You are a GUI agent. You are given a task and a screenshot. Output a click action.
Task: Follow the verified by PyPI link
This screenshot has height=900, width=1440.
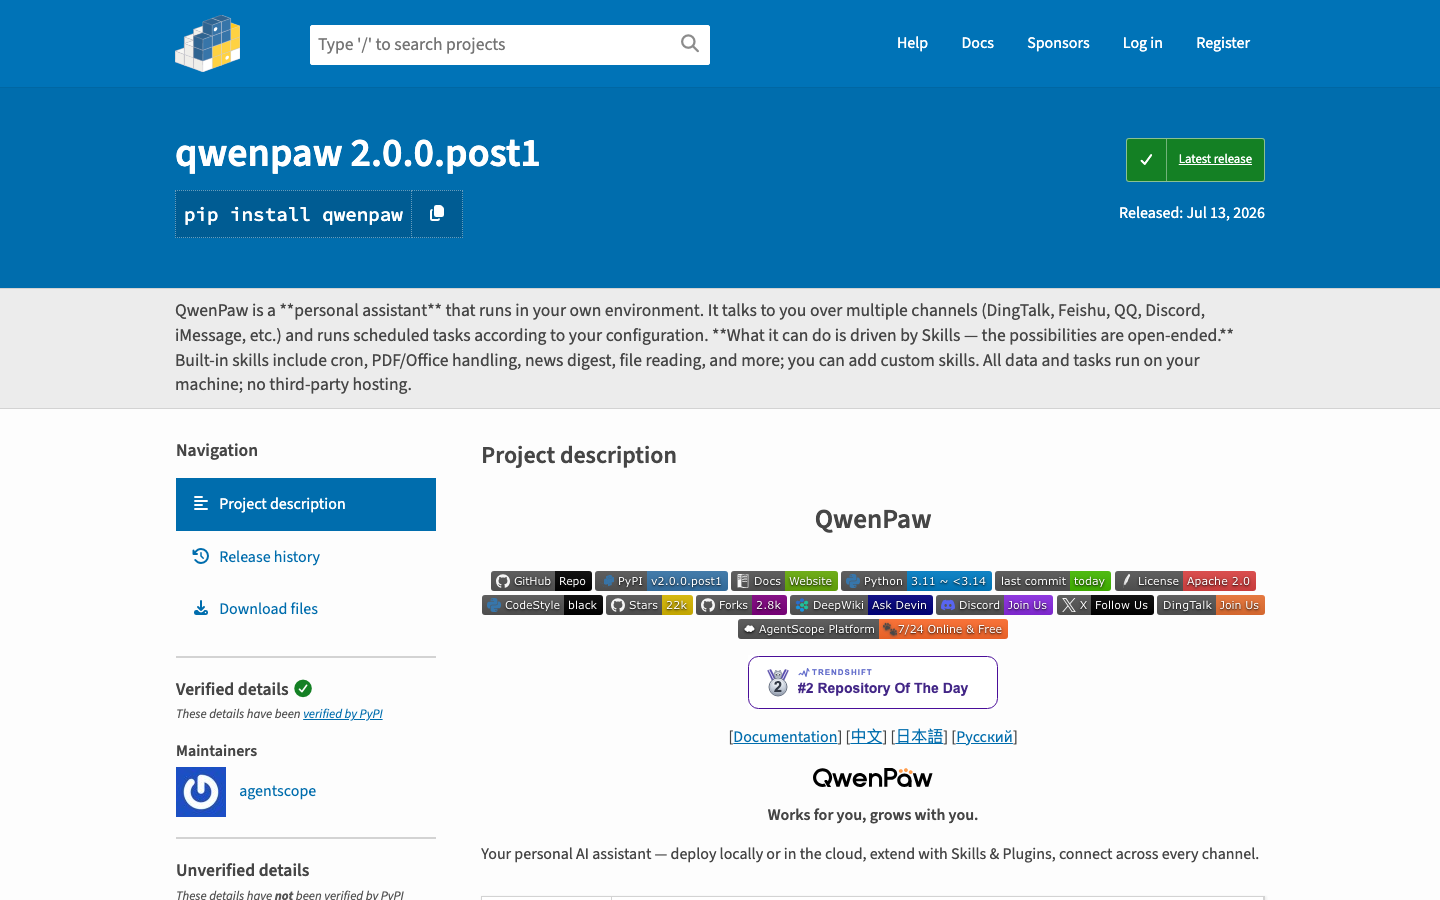click(x=343, y=714)
